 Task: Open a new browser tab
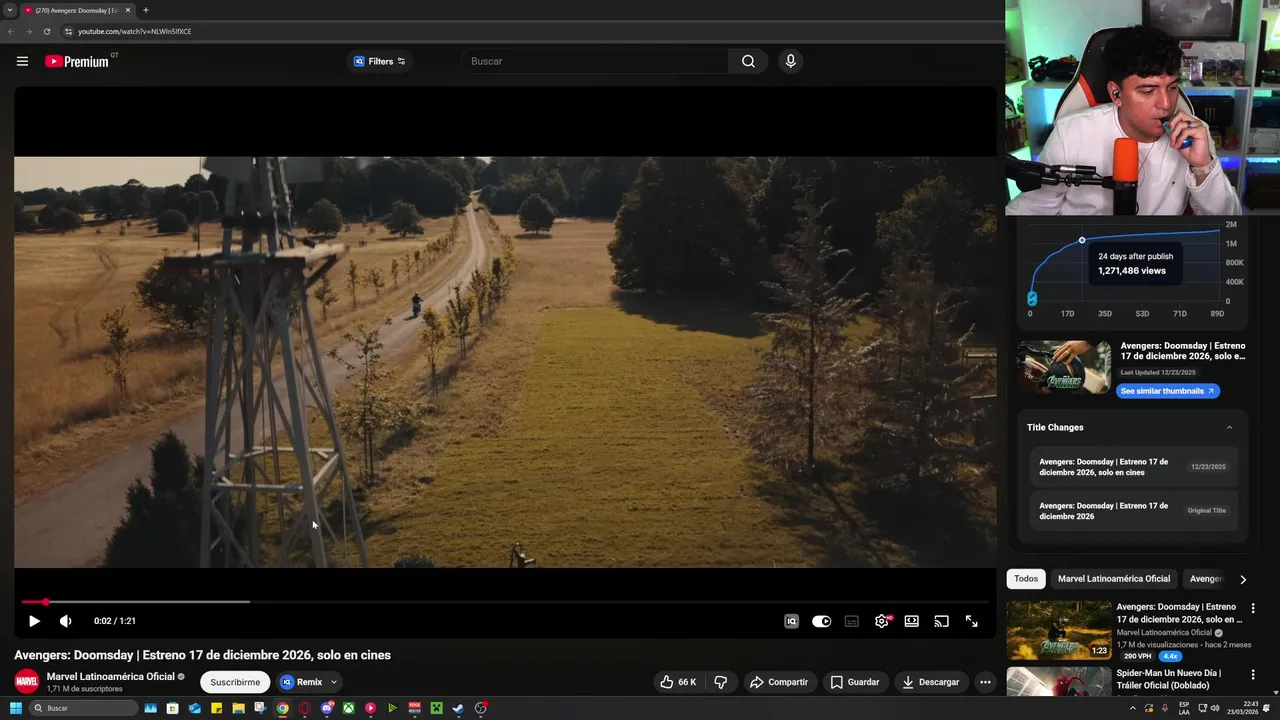[146, 10]
